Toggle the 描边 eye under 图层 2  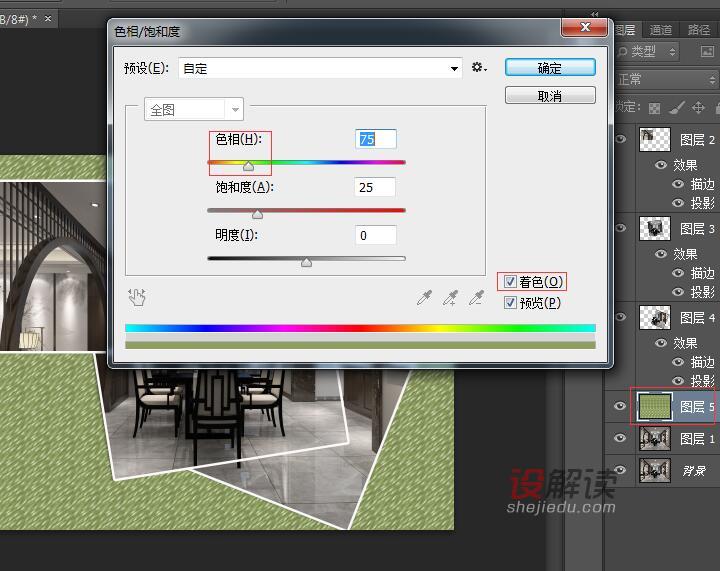[678, 184]
